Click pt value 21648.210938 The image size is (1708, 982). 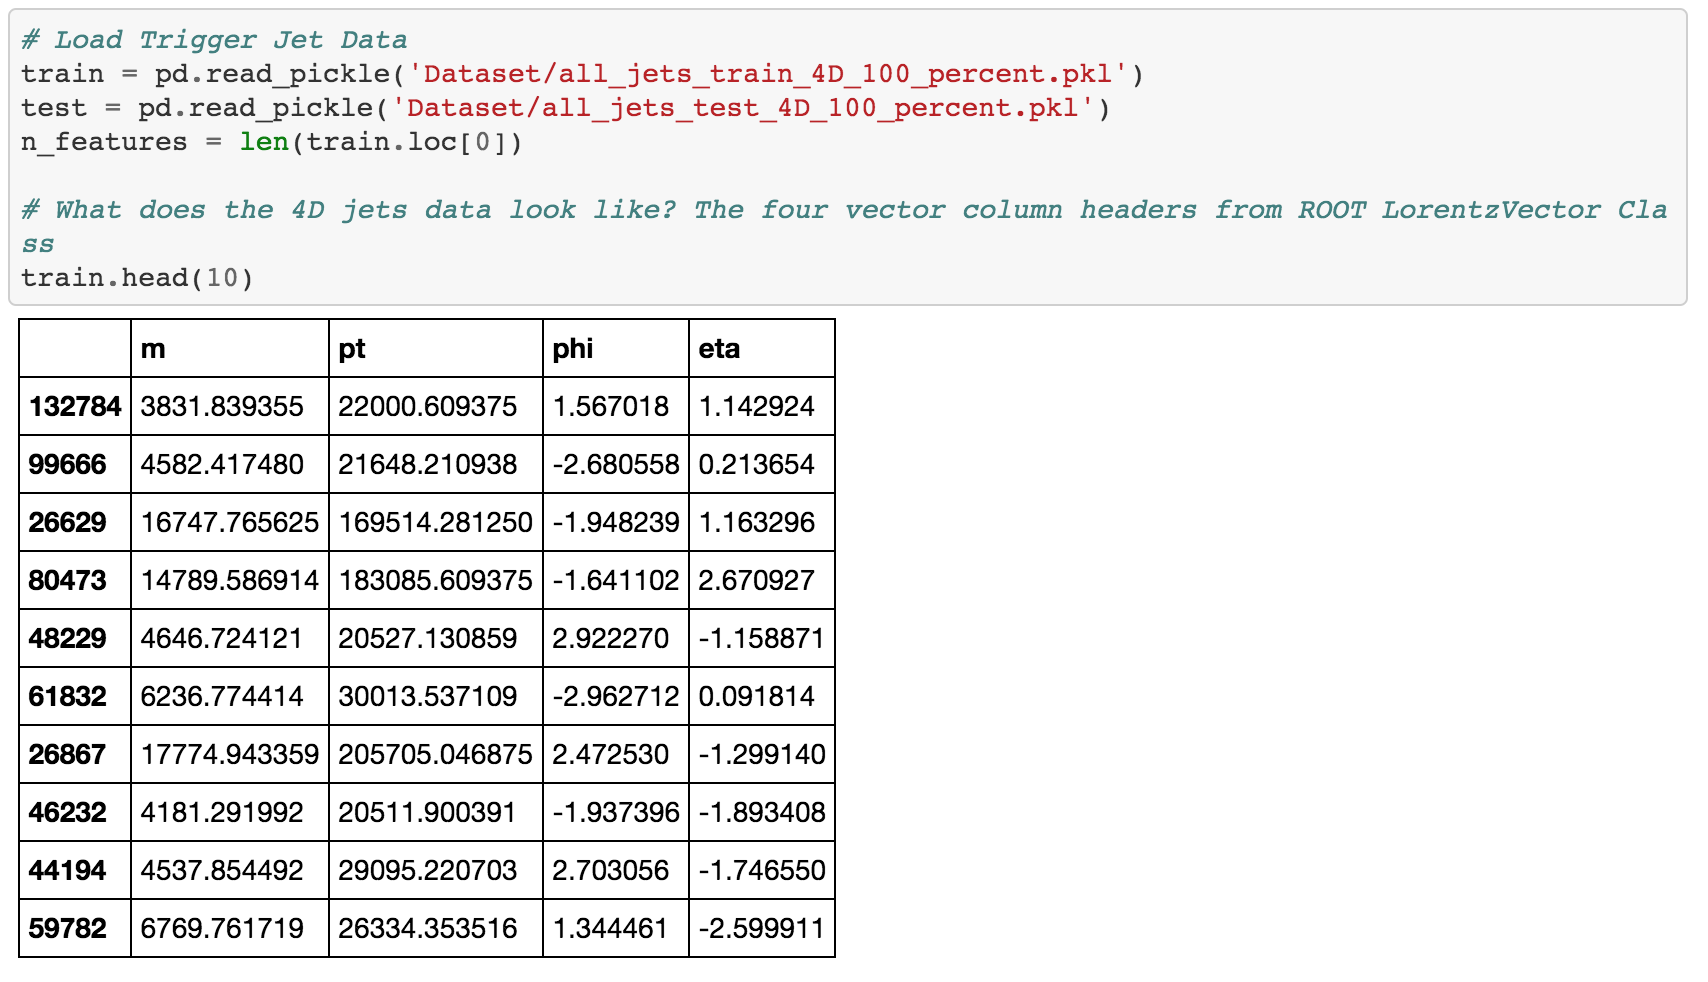(428, 464)
